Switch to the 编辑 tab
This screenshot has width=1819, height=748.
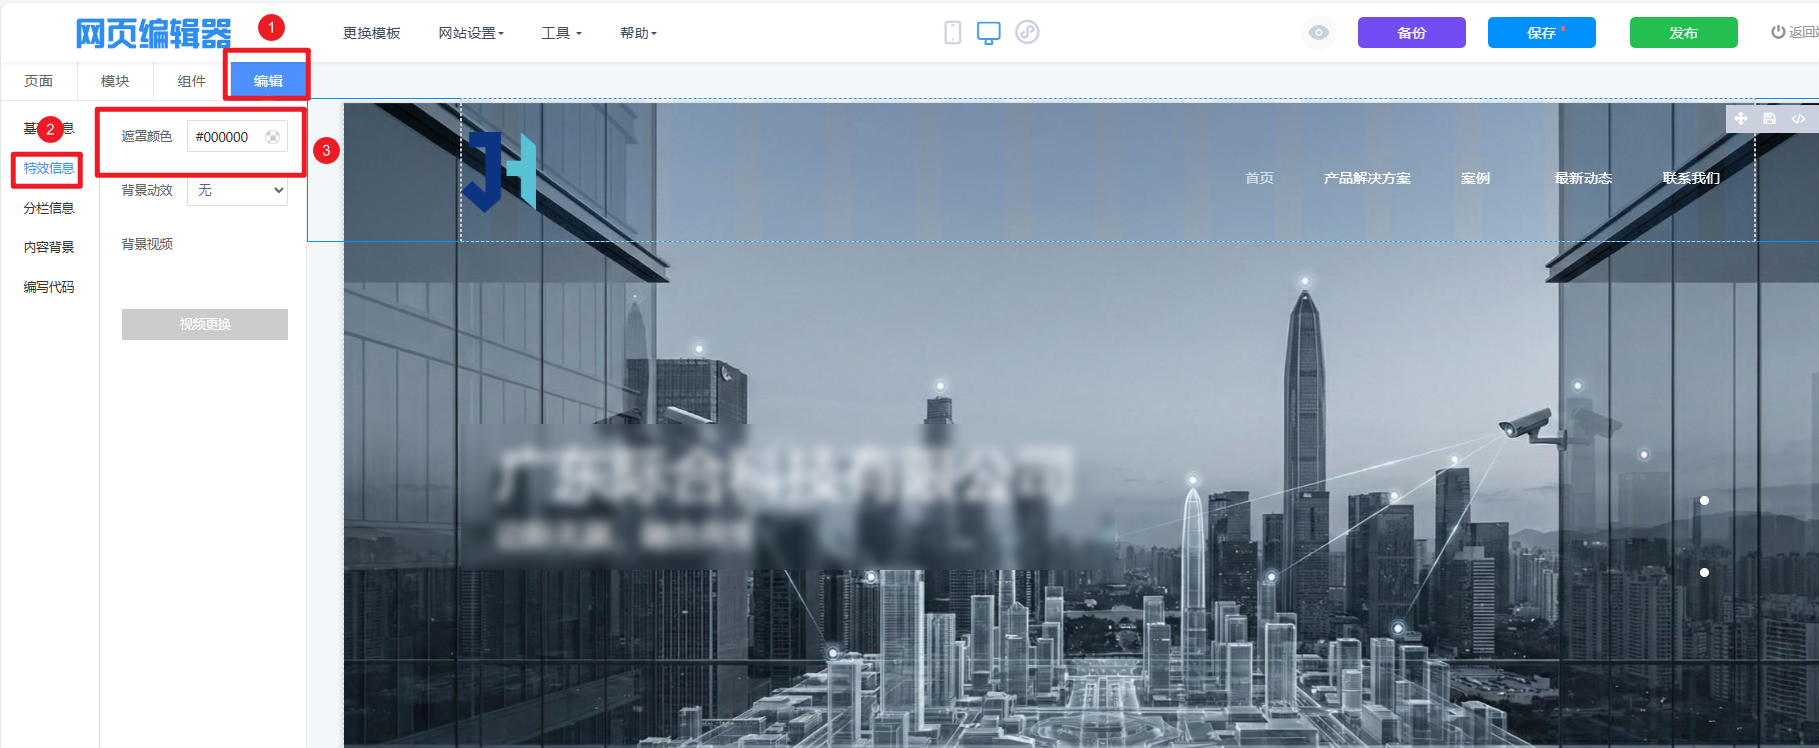point(268,81)
